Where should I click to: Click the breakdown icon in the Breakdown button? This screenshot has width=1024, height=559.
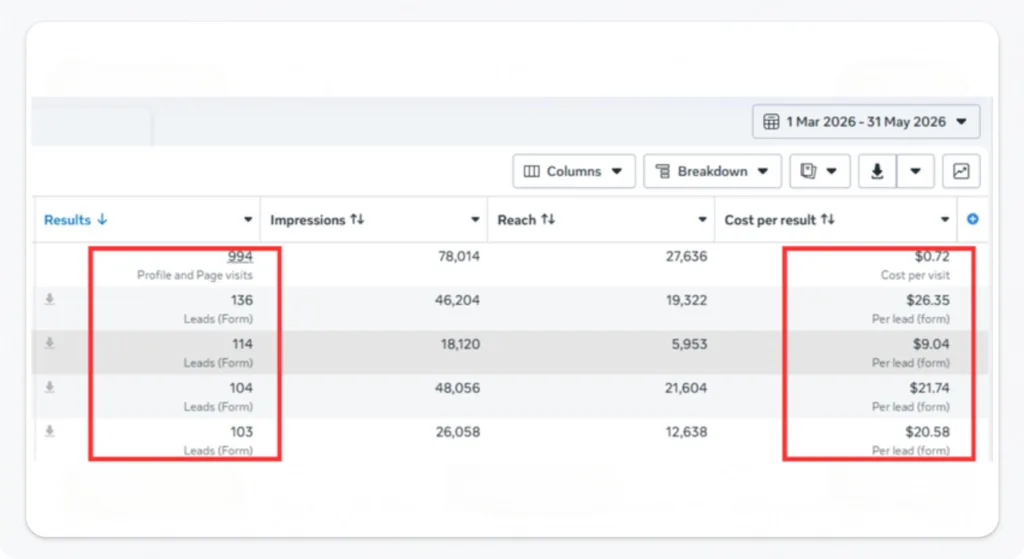pos(662,171)
